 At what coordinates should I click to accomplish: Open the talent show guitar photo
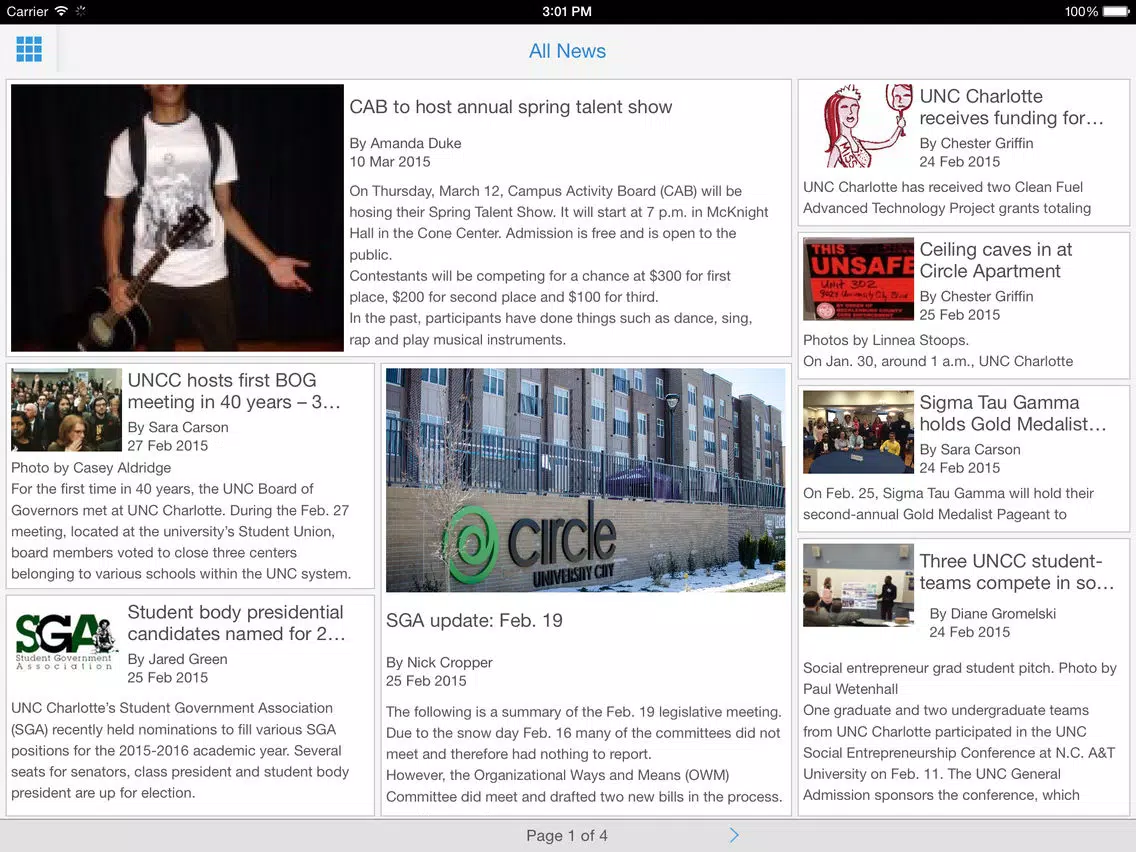pos(178,218)
